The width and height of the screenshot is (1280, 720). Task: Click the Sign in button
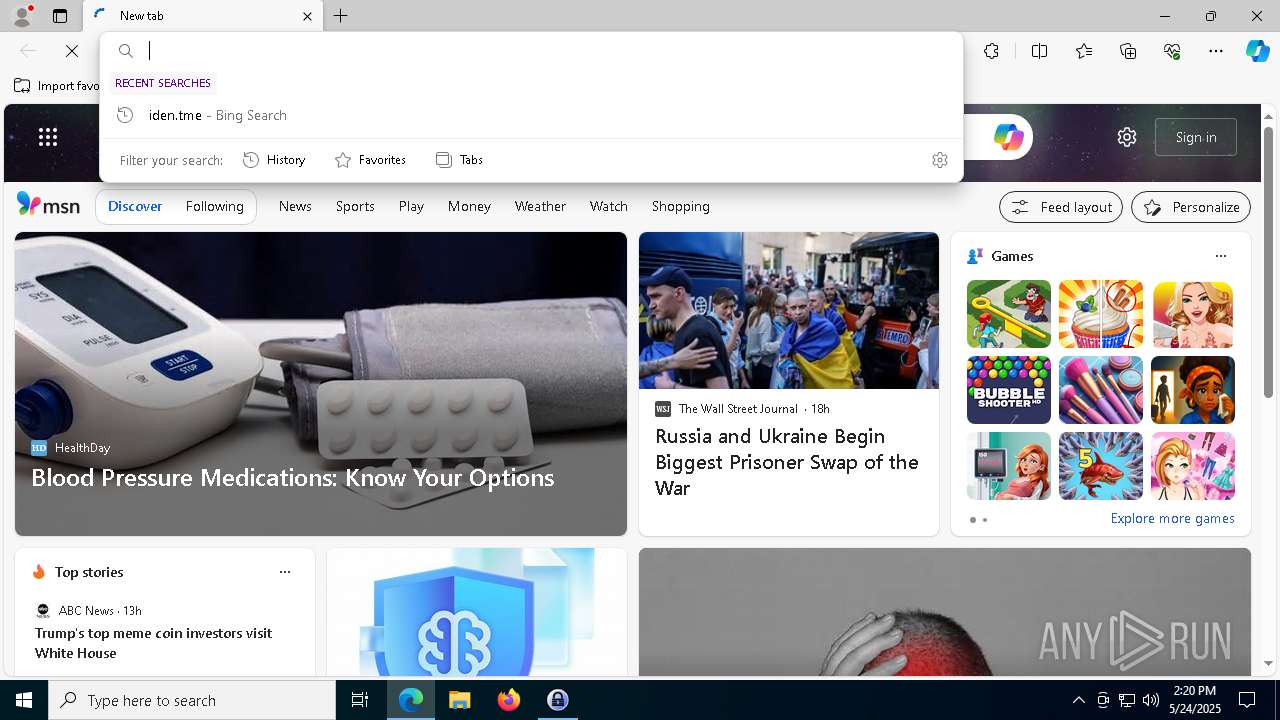point(1196,137)
